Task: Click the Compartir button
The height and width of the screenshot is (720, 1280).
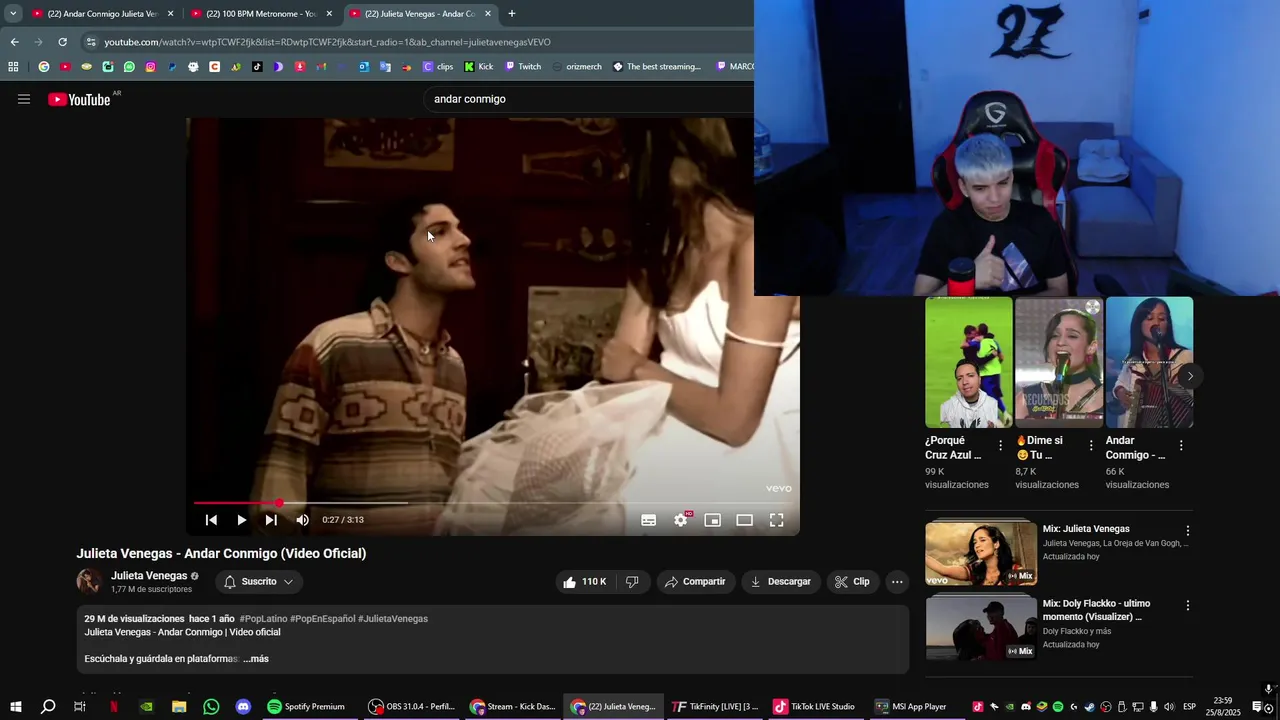Action: click(x=696, y=582)
